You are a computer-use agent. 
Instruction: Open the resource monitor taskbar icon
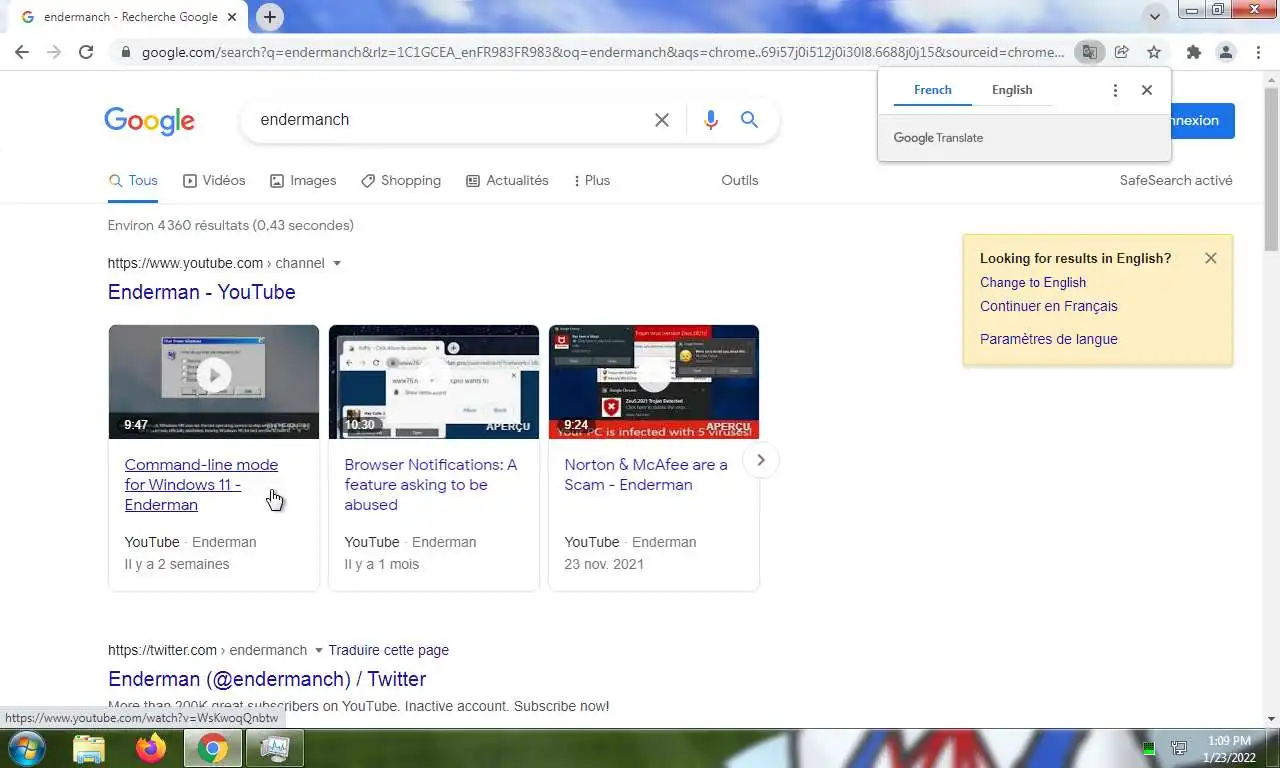click(x=274, y=748)
